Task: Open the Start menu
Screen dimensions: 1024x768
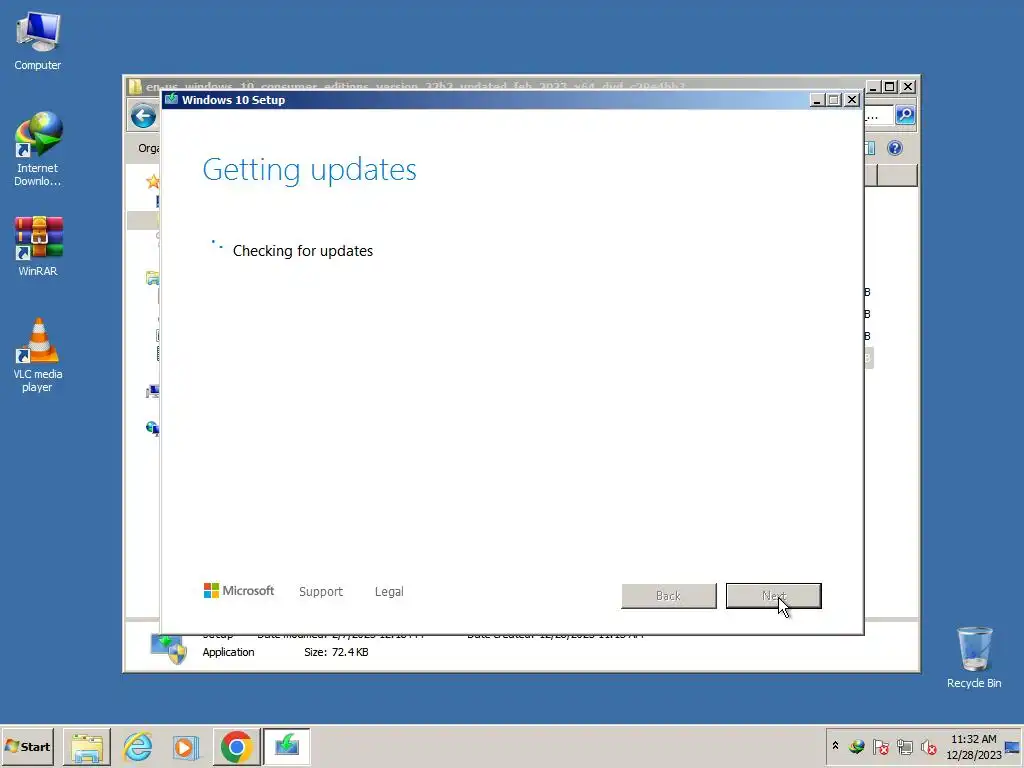Action: pos(27,746)
